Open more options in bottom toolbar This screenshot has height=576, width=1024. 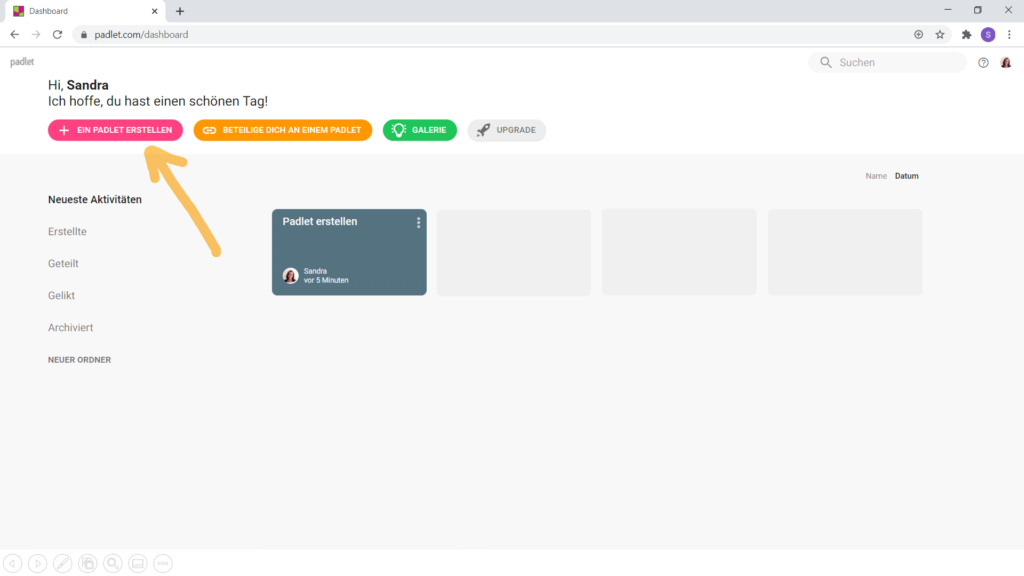[x=163, y=563]
